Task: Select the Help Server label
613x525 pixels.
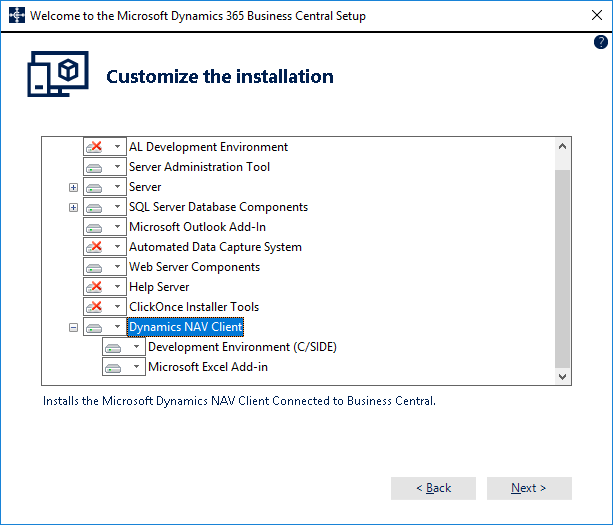Action: click(159, 287)
